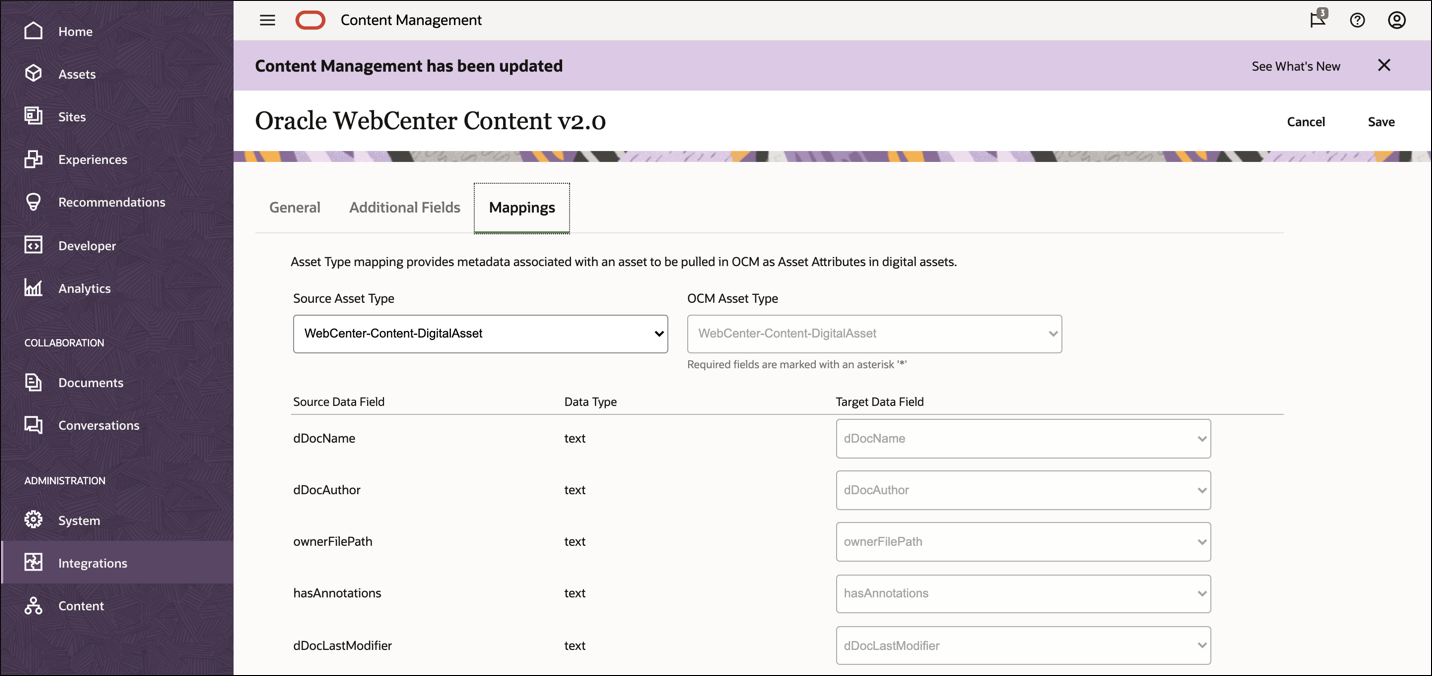Go to Assets in sidebar
This screenshot has width=1432, height=676.
coord(76,74)
